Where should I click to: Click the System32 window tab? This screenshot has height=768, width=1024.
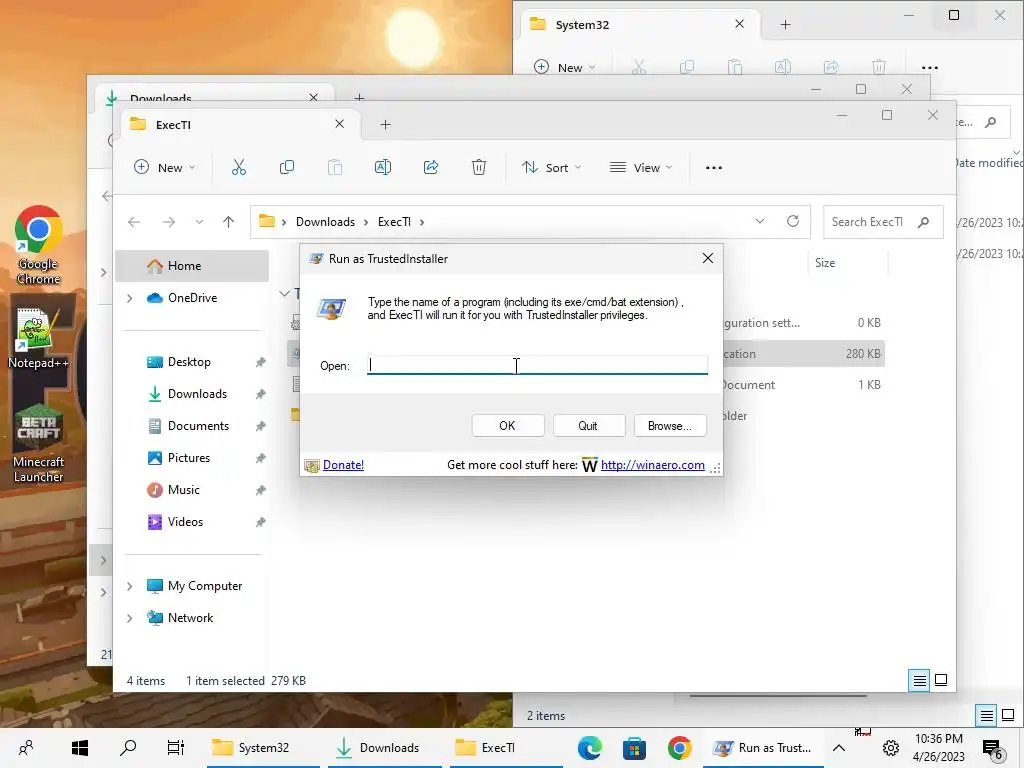[x=640, y=25]
